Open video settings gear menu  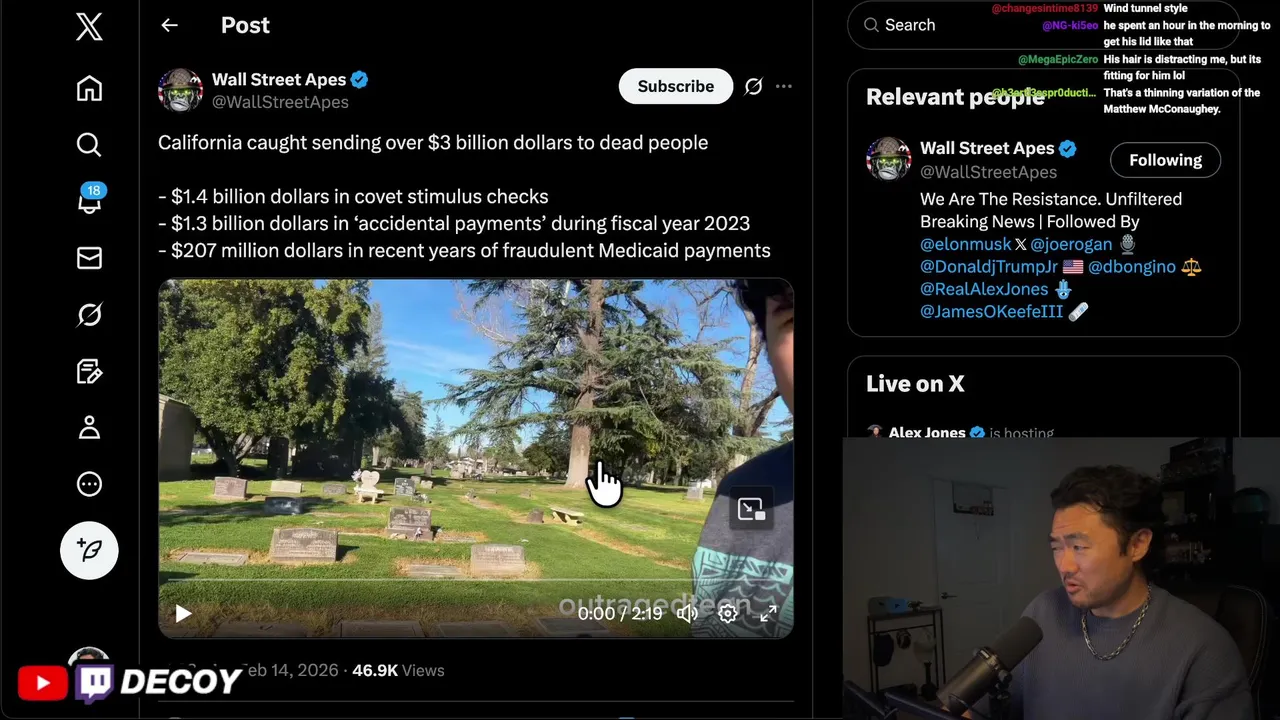[x=728, y=613]
